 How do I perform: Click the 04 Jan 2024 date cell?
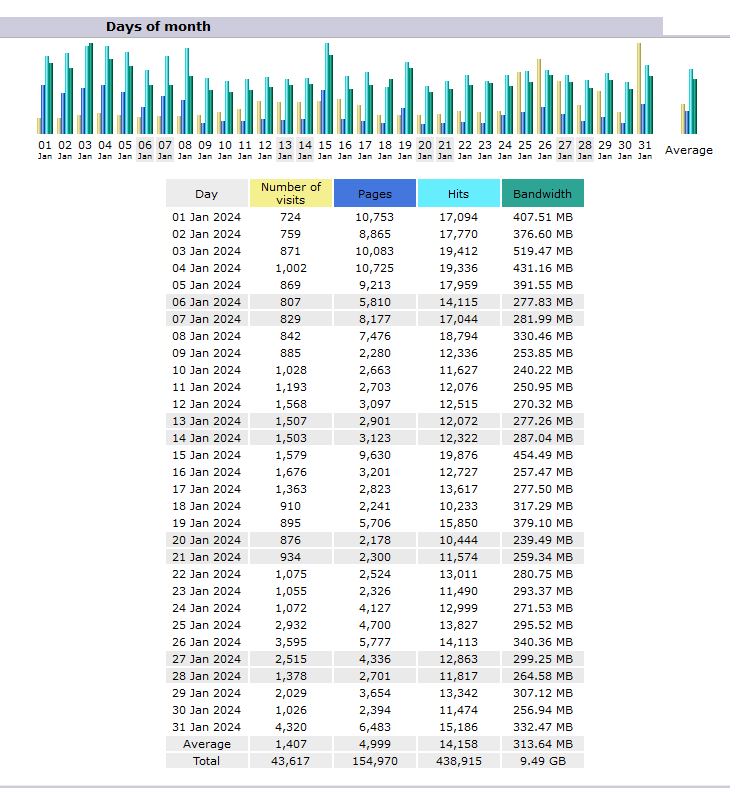coord(206,268)
